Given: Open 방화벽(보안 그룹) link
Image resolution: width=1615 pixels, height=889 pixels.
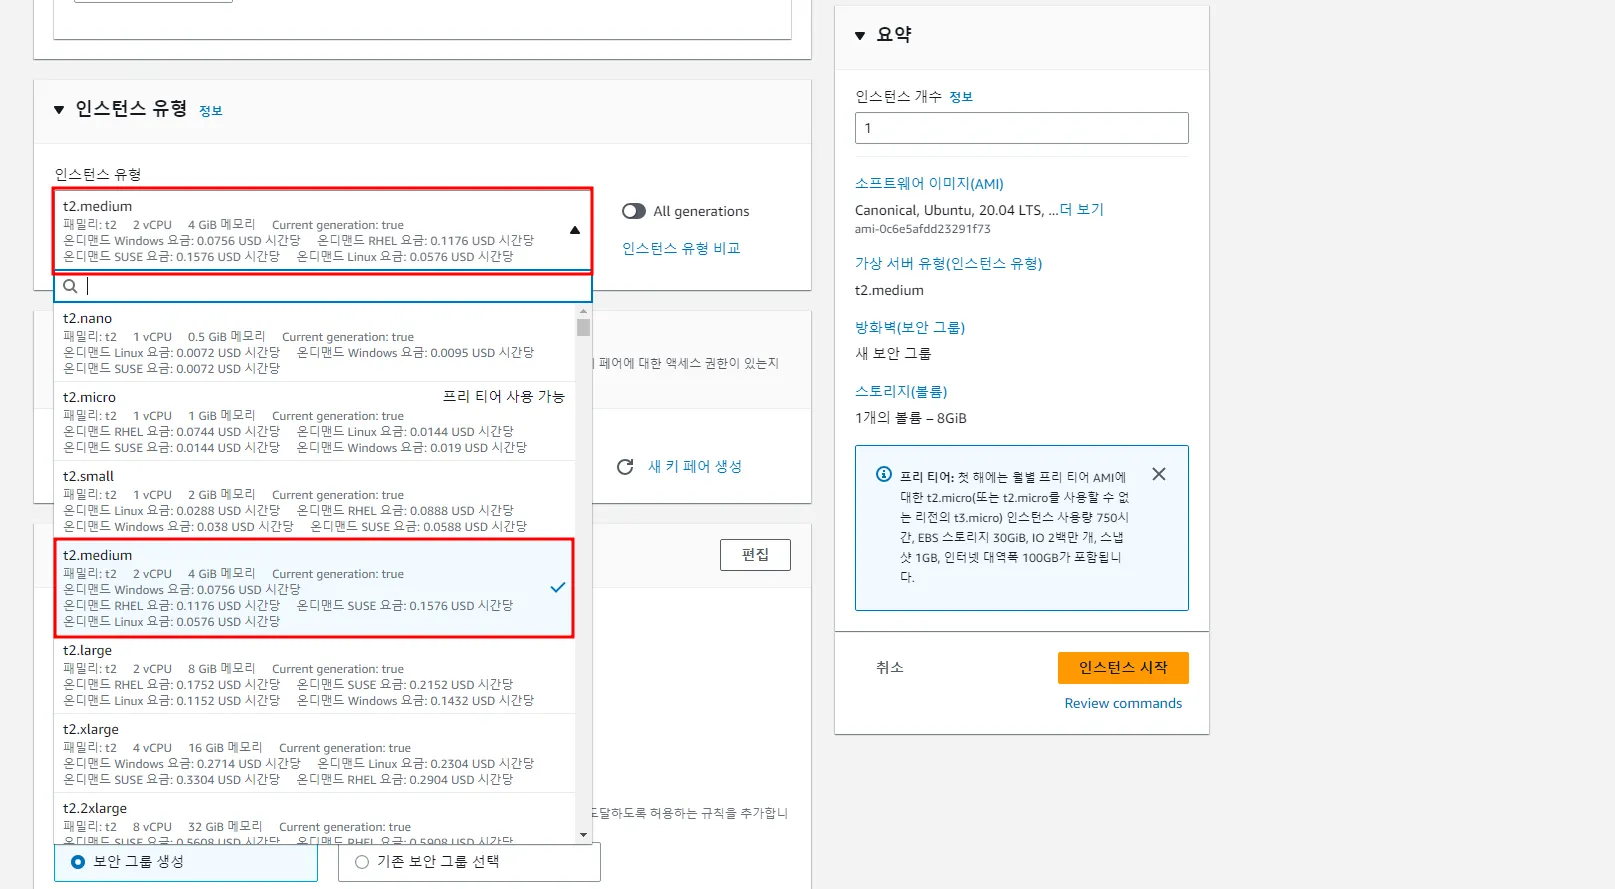Looking at the screenshot, I should (x=910, y=327).
